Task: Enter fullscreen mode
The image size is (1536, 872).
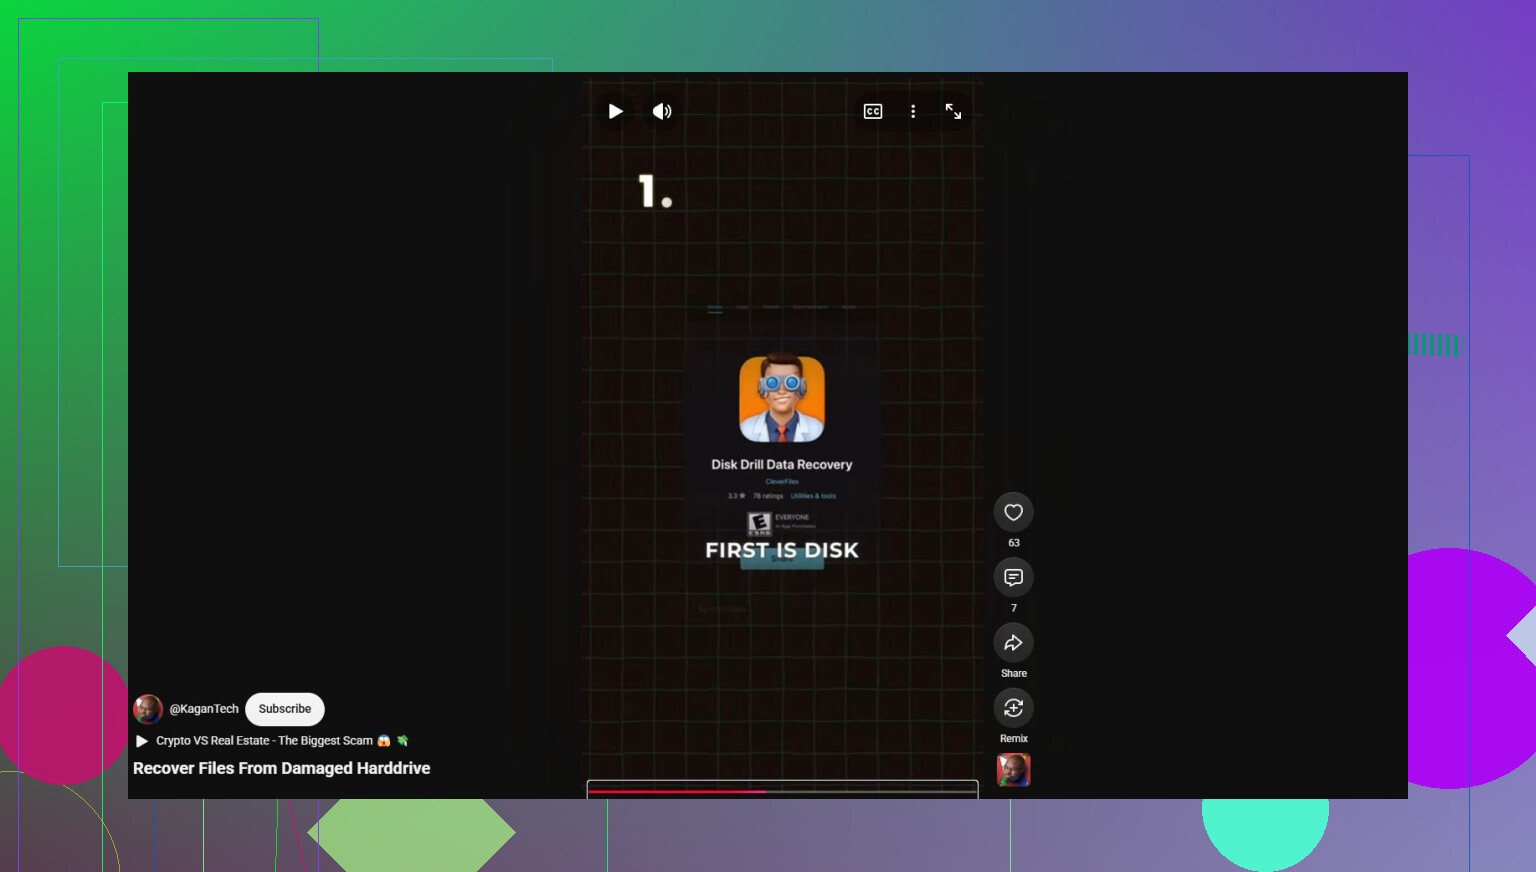Action: click(953, 111)
